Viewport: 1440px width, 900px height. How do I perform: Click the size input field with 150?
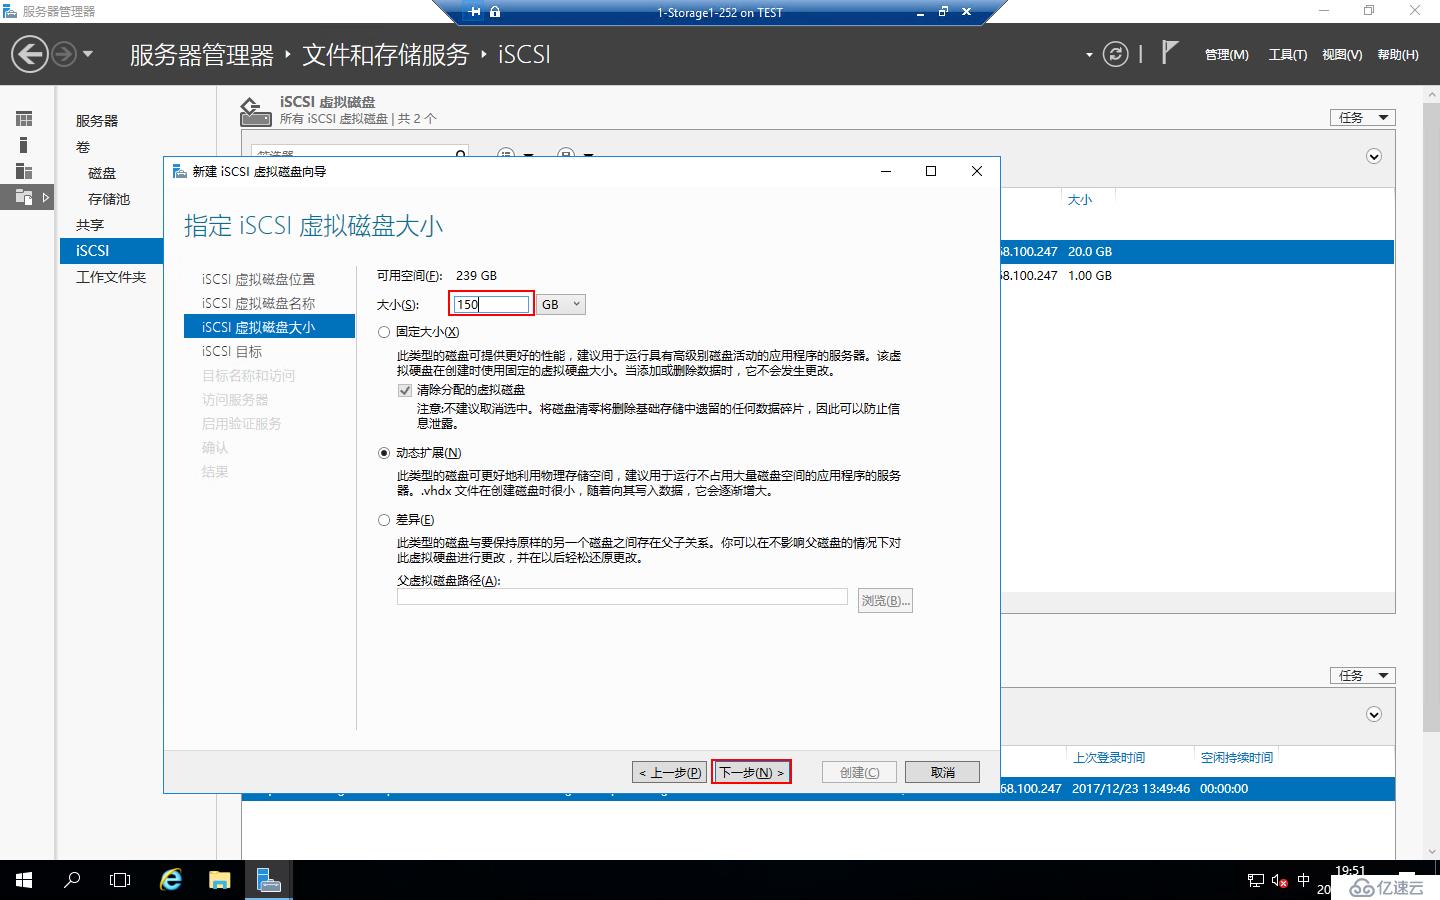click(491, 304)
